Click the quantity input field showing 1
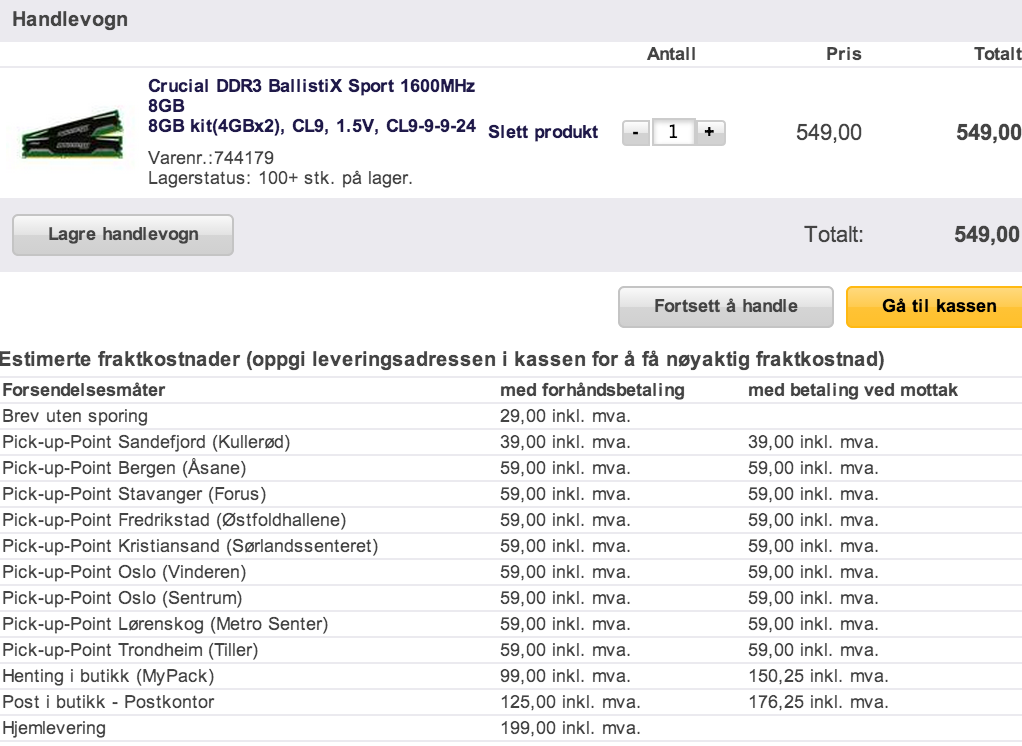1022x746 pixels. (673, 132)
